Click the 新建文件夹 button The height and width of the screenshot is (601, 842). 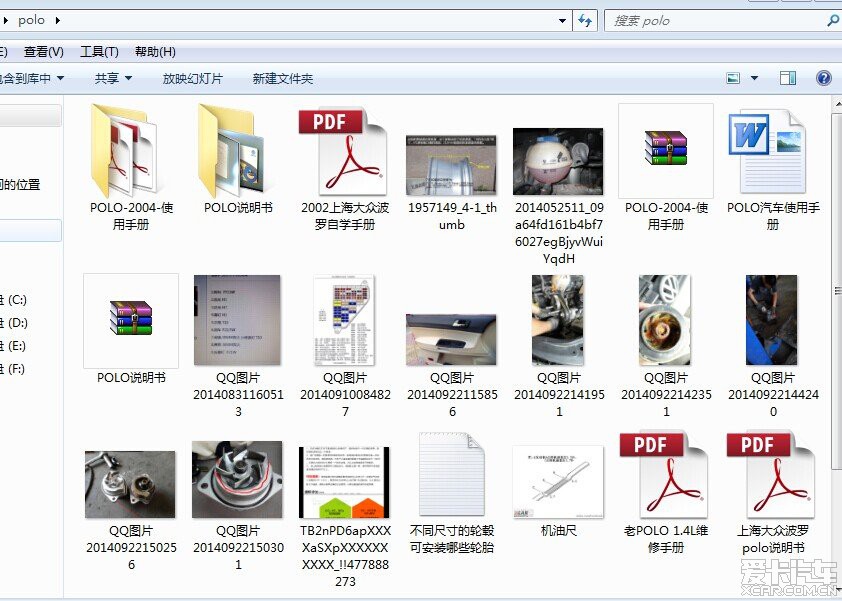(x=282, y=78)
